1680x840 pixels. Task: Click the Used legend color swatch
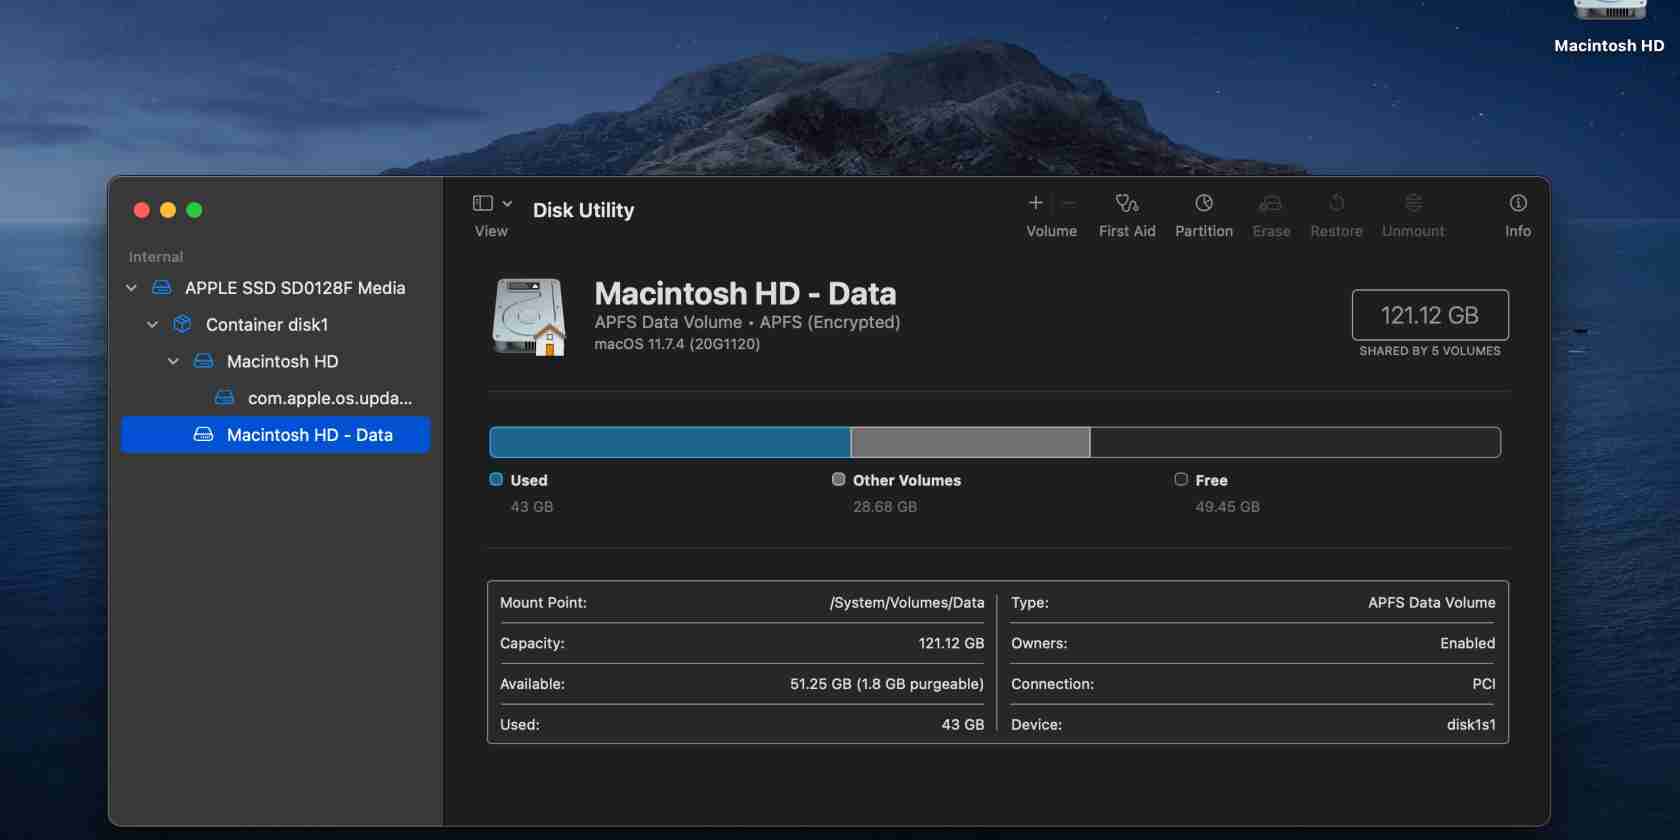click(496, 479)
